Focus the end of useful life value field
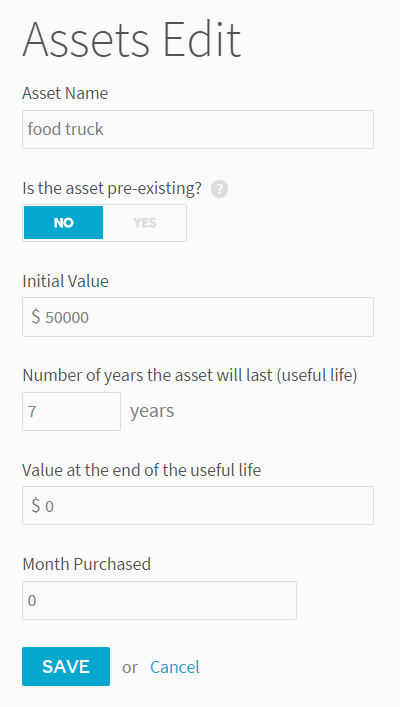This screenshot has height=707, width=400. (198, 505)
